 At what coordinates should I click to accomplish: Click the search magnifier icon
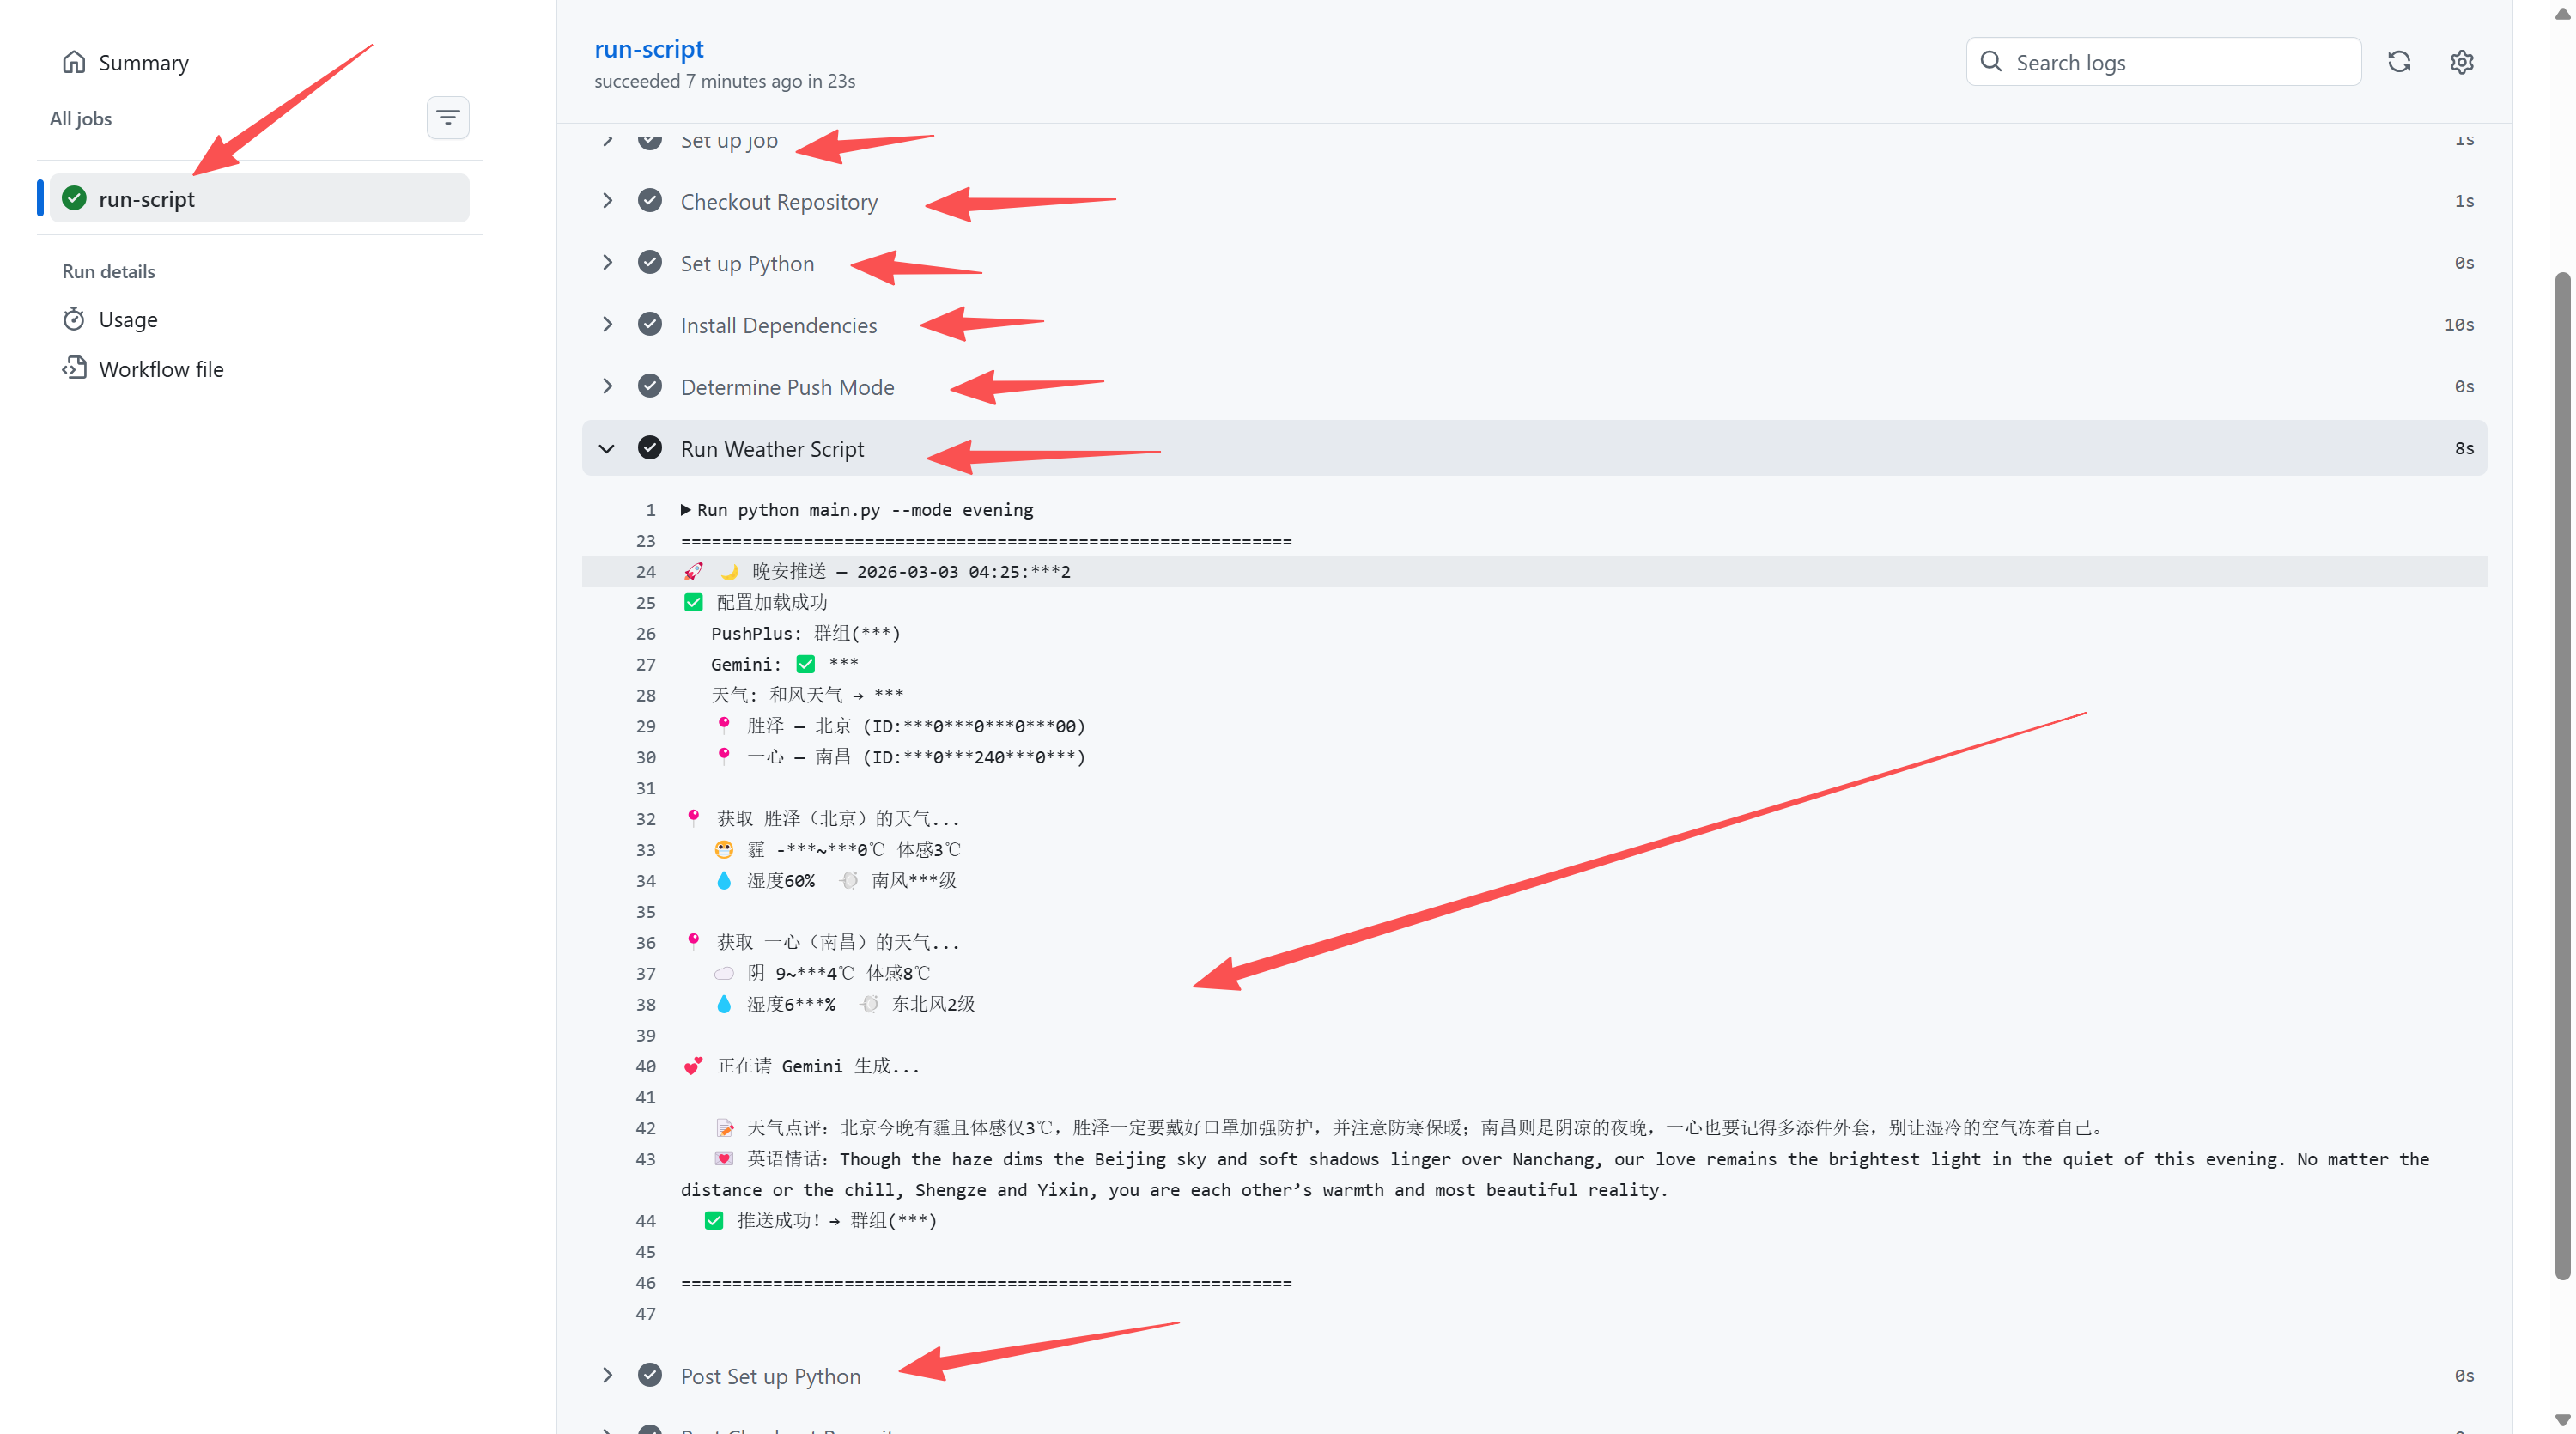pyautogui.click(x=1991, y=62)
